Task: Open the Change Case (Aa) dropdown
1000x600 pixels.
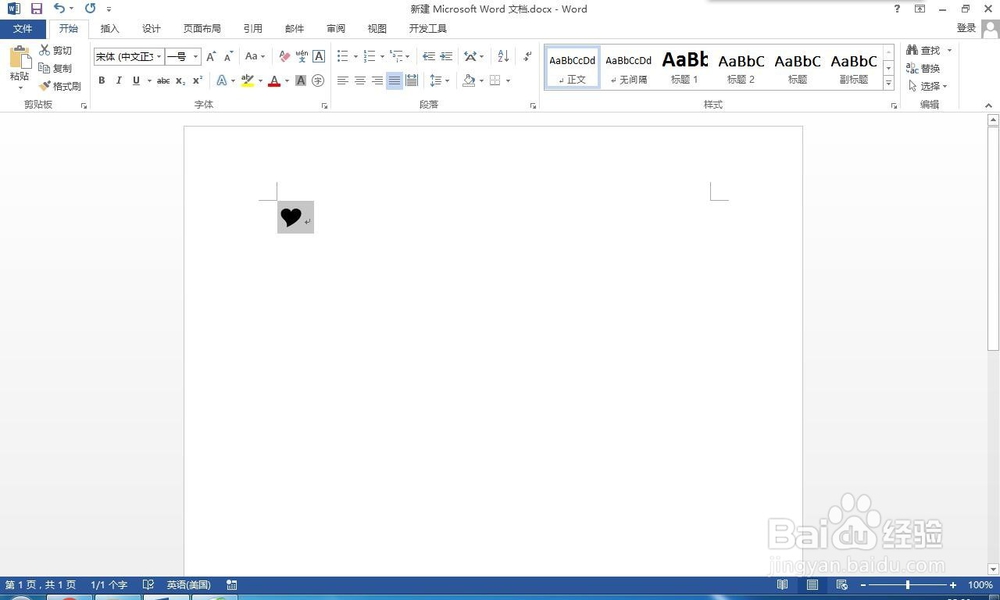Action: tap(255, 57)
